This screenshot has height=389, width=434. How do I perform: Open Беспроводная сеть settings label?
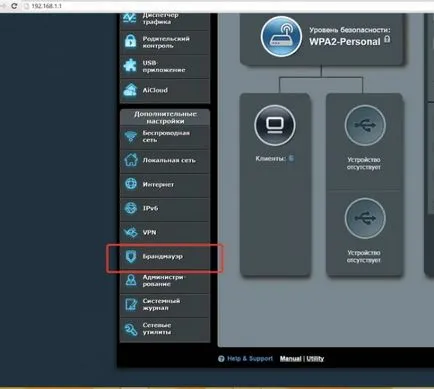tap(166, 136)
